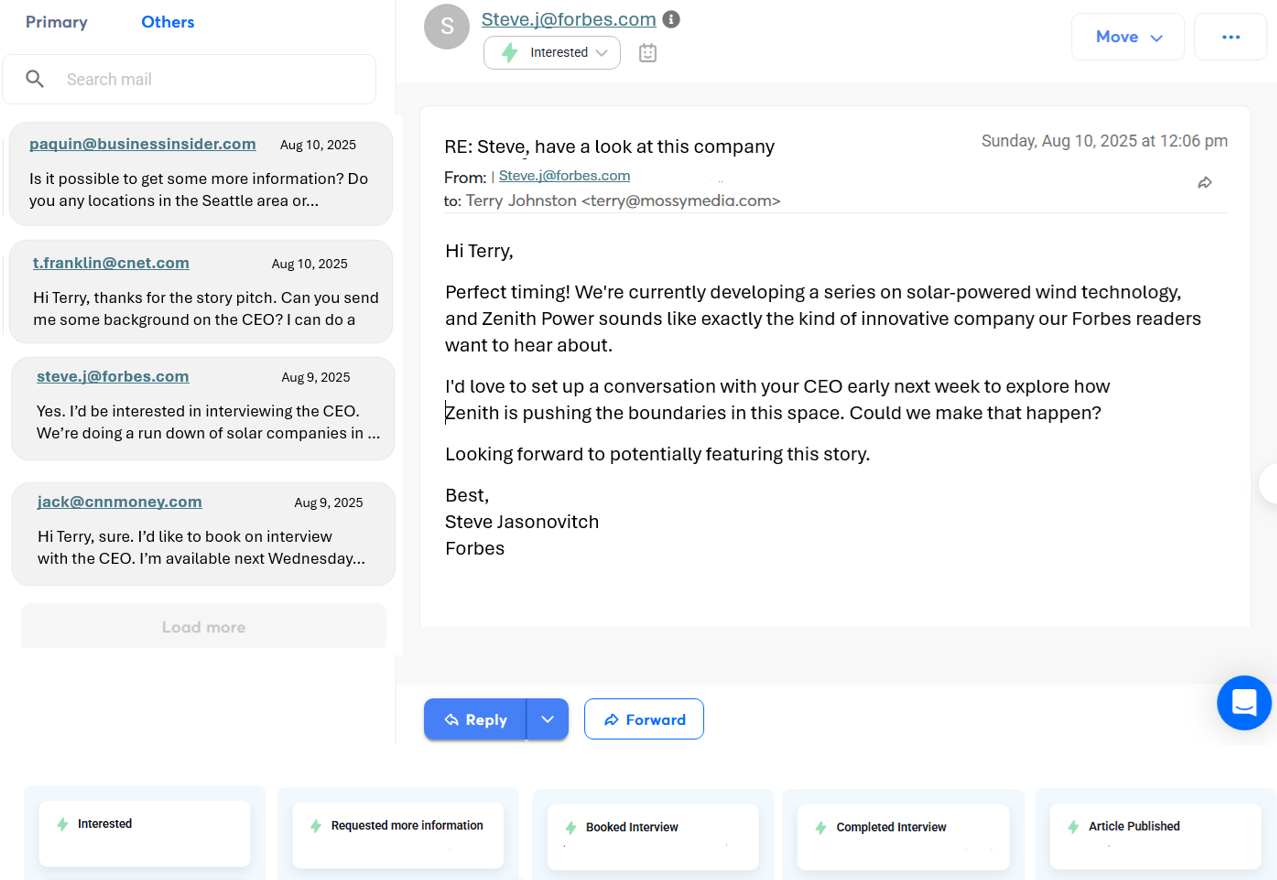
Task: Switch to the Primary tab
Action: click(x=56, y=22)
